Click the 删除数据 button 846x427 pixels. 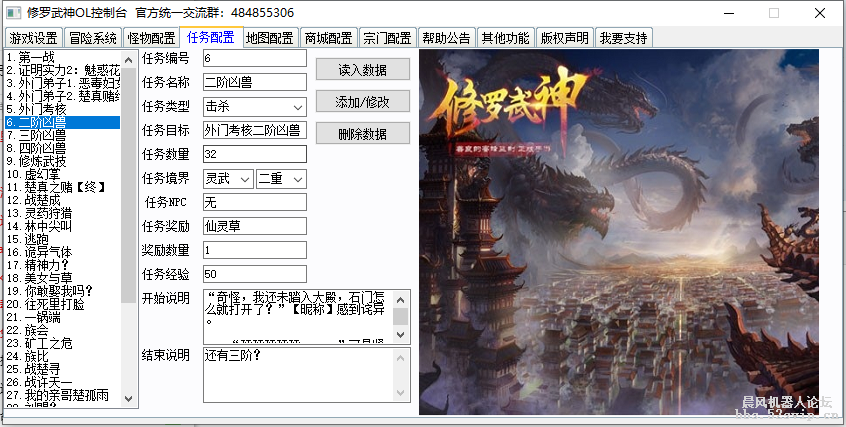pos(363,133)
